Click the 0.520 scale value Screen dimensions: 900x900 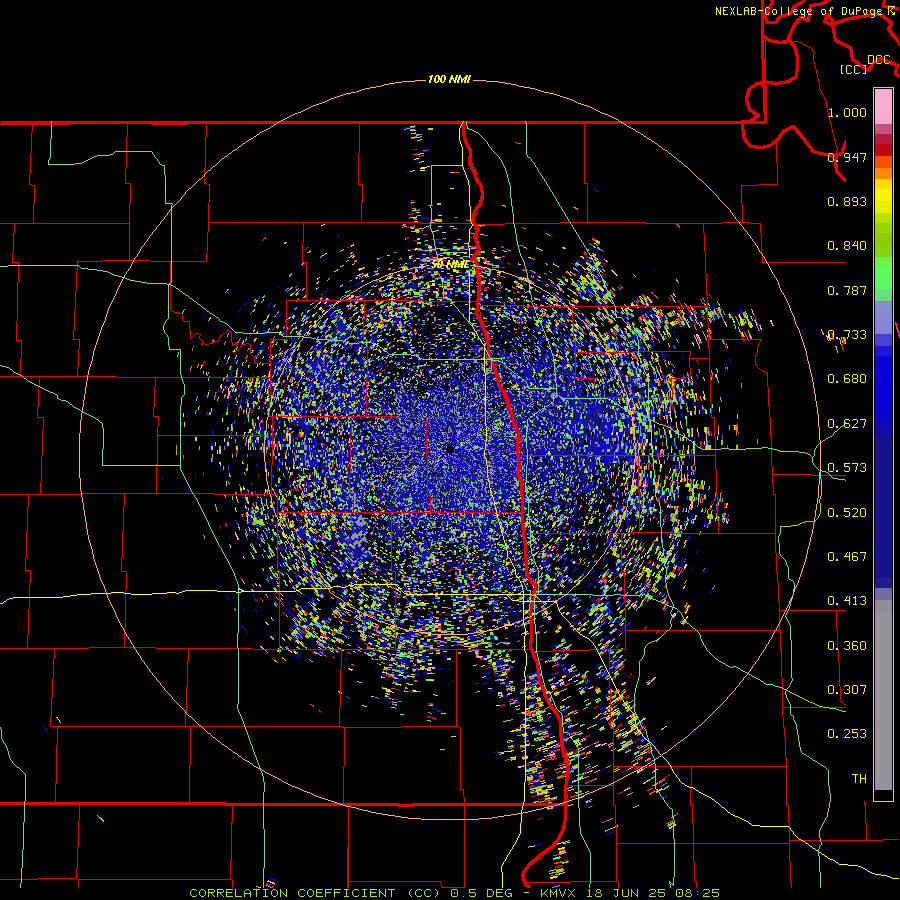[847, 513]
